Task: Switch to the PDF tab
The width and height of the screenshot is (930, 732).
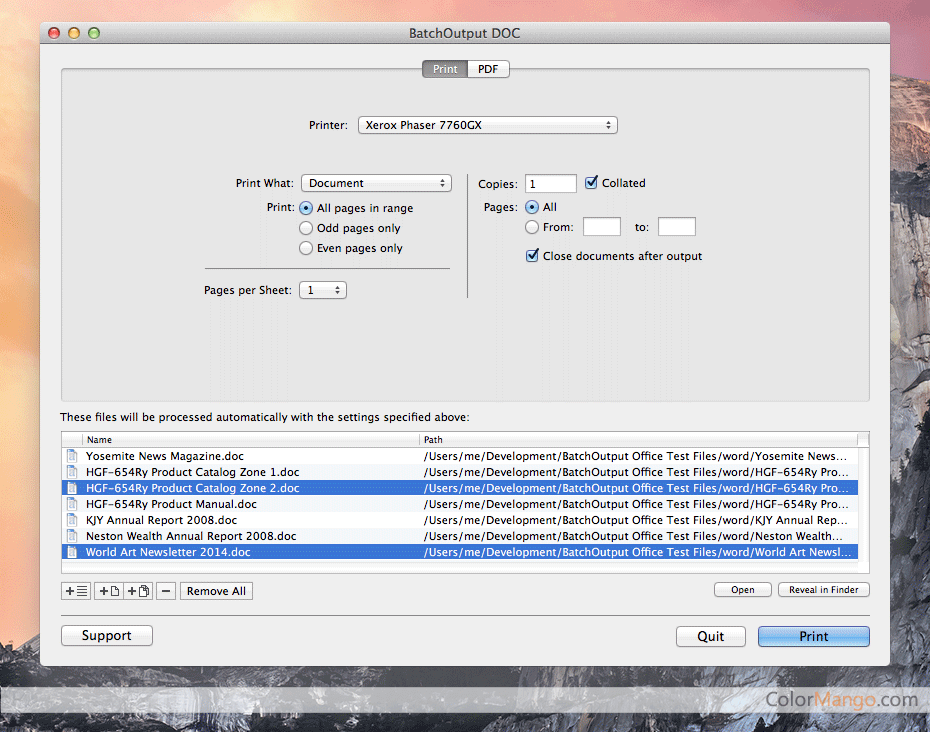Action: 488,69
